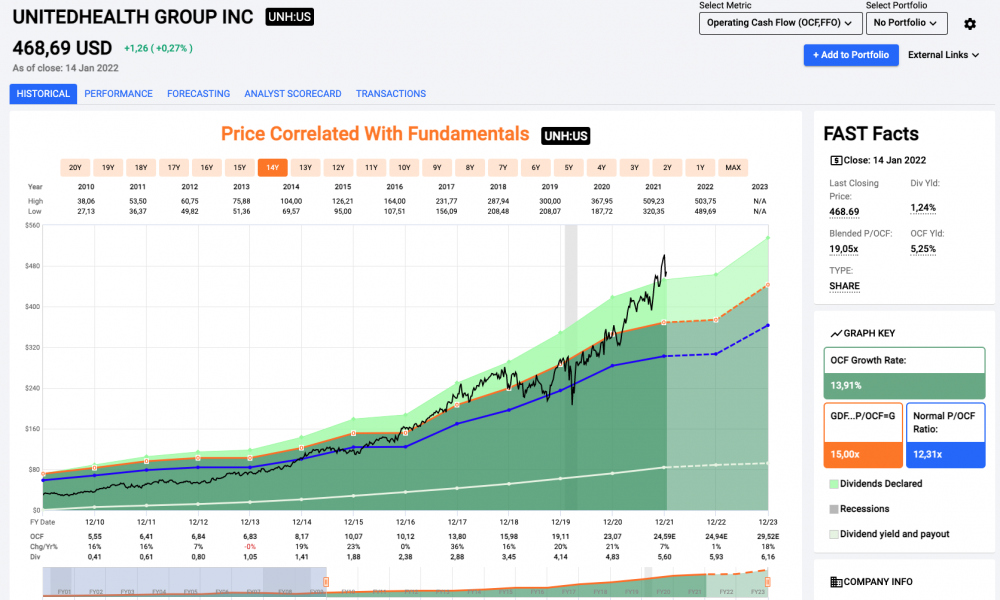Open the settings gear icon
This screenshot has height=600, width=1000.
tap(969, 24)
